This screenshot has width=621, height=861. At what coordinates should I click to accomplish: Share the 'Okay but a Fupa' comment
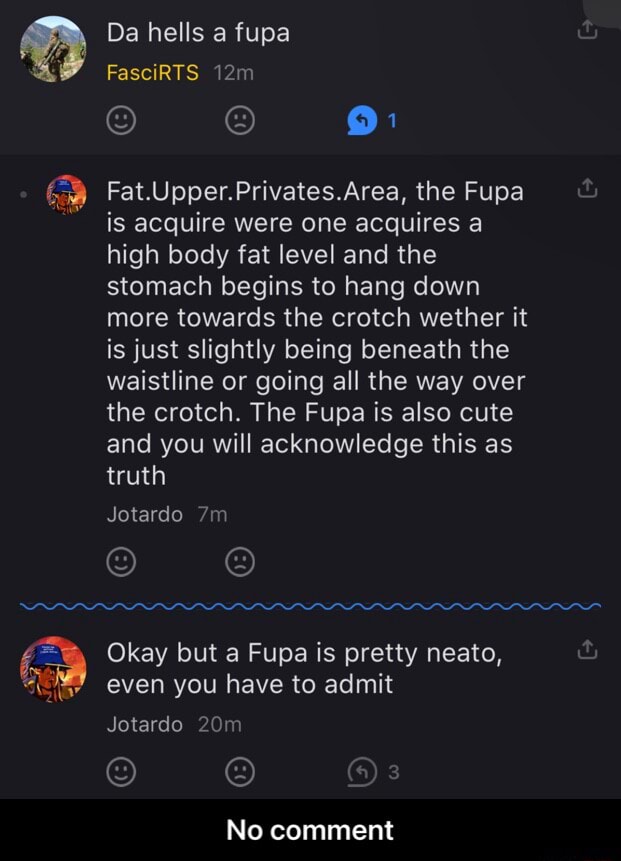[x=588, y=649]
